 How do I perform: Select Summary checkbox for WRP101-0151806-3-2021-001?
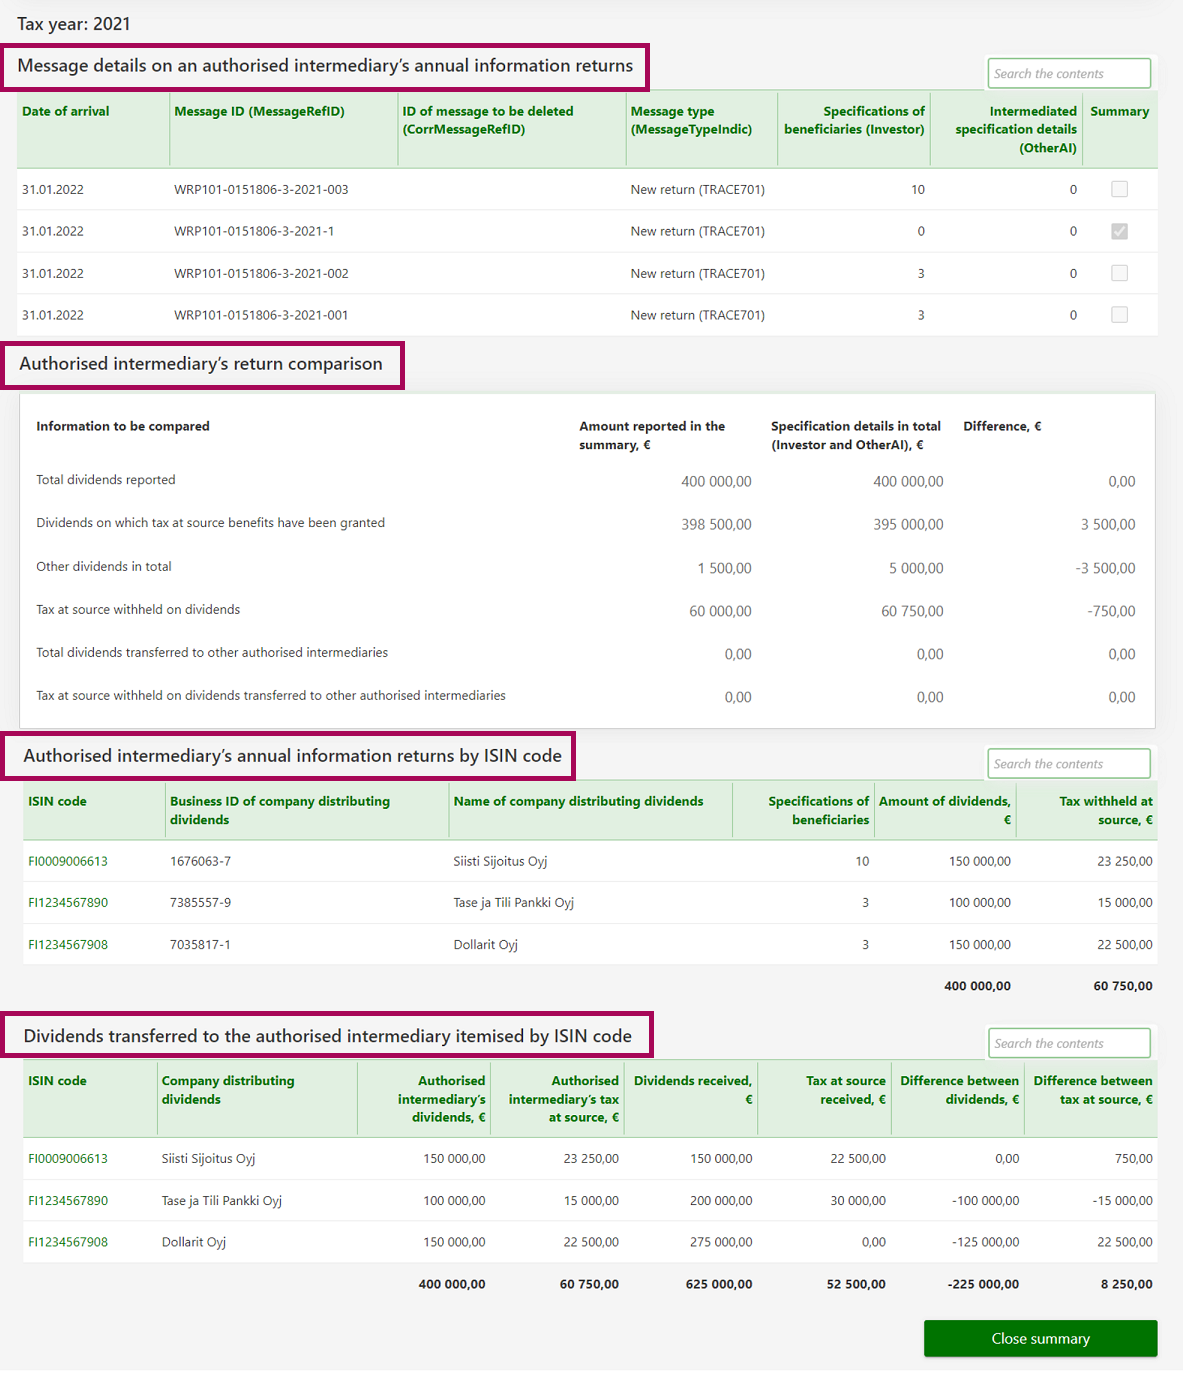pos(1119,315)
